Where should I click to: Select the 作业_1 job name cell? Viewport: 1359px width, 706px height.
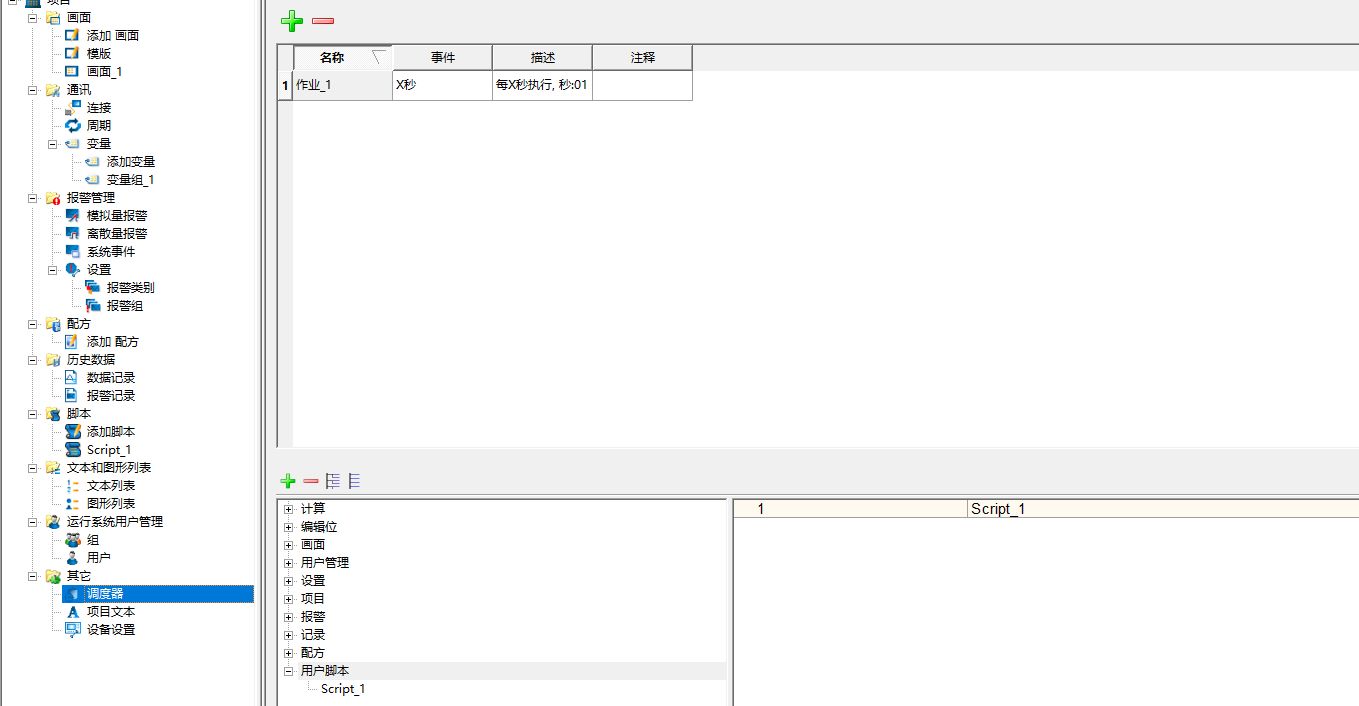coord(342,85)
